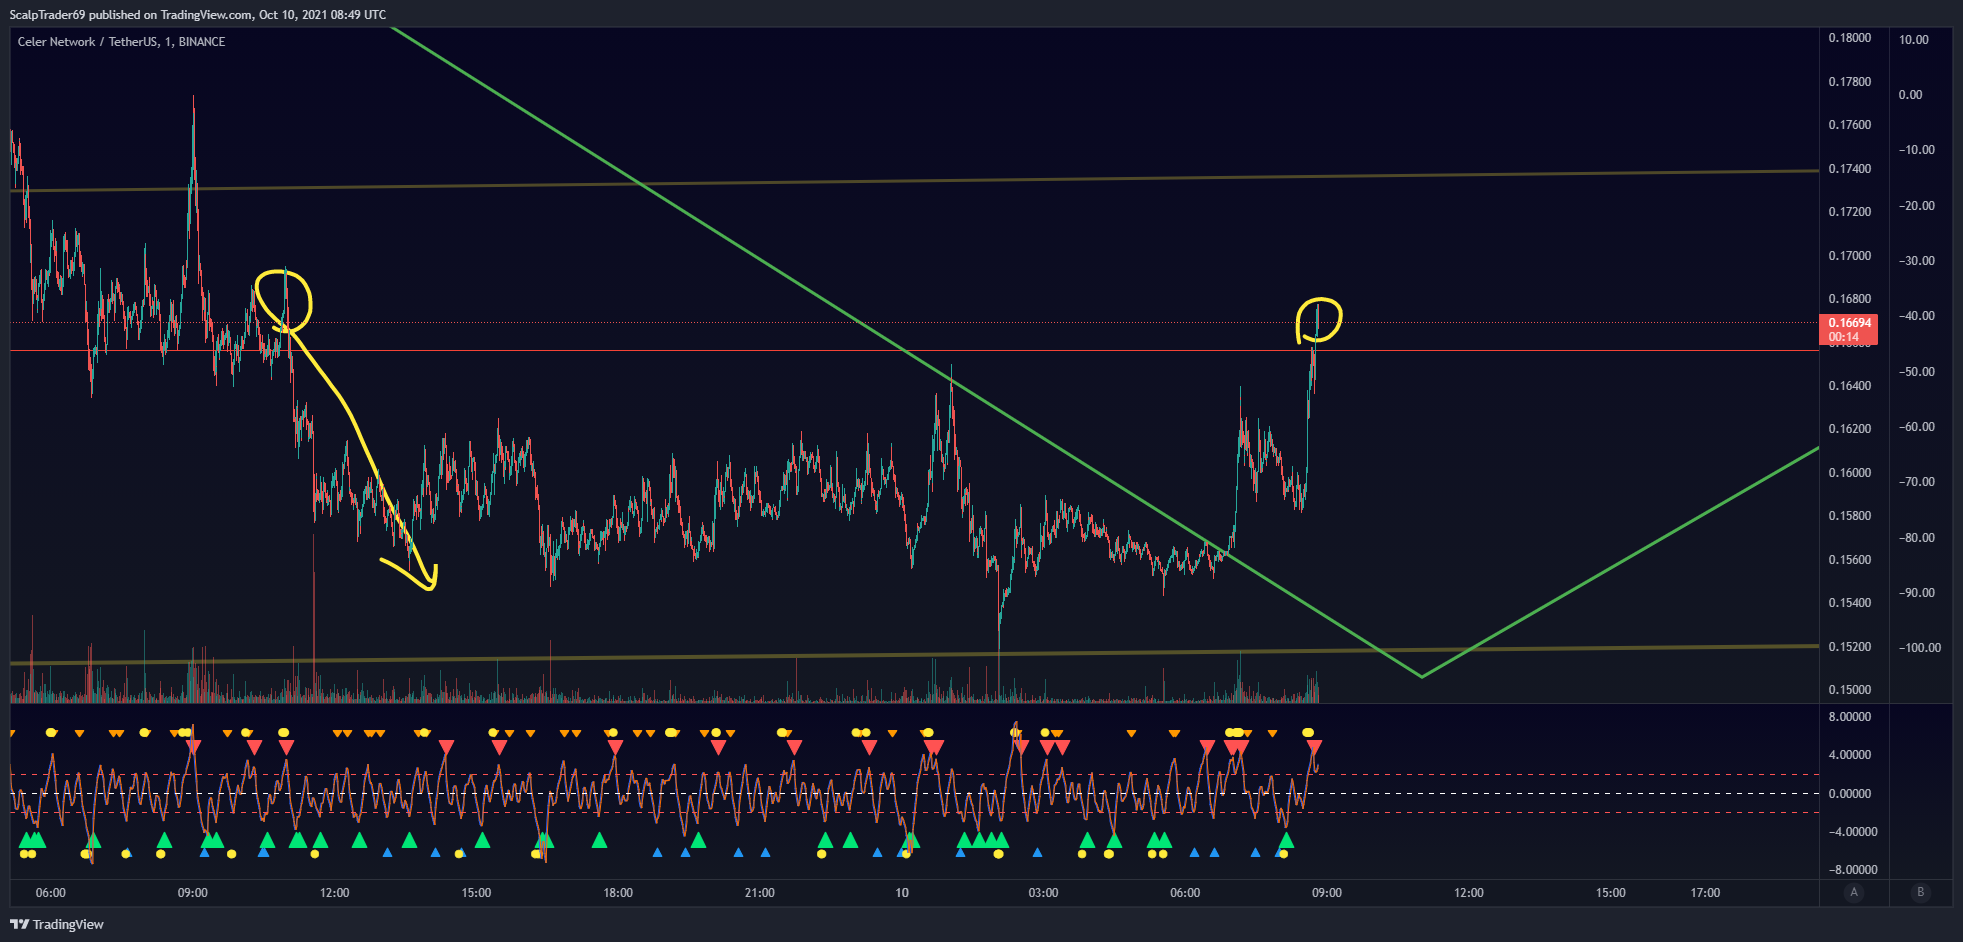
Task: Click the −10.00 secondary scale value
Action: tap(1917, 150)
